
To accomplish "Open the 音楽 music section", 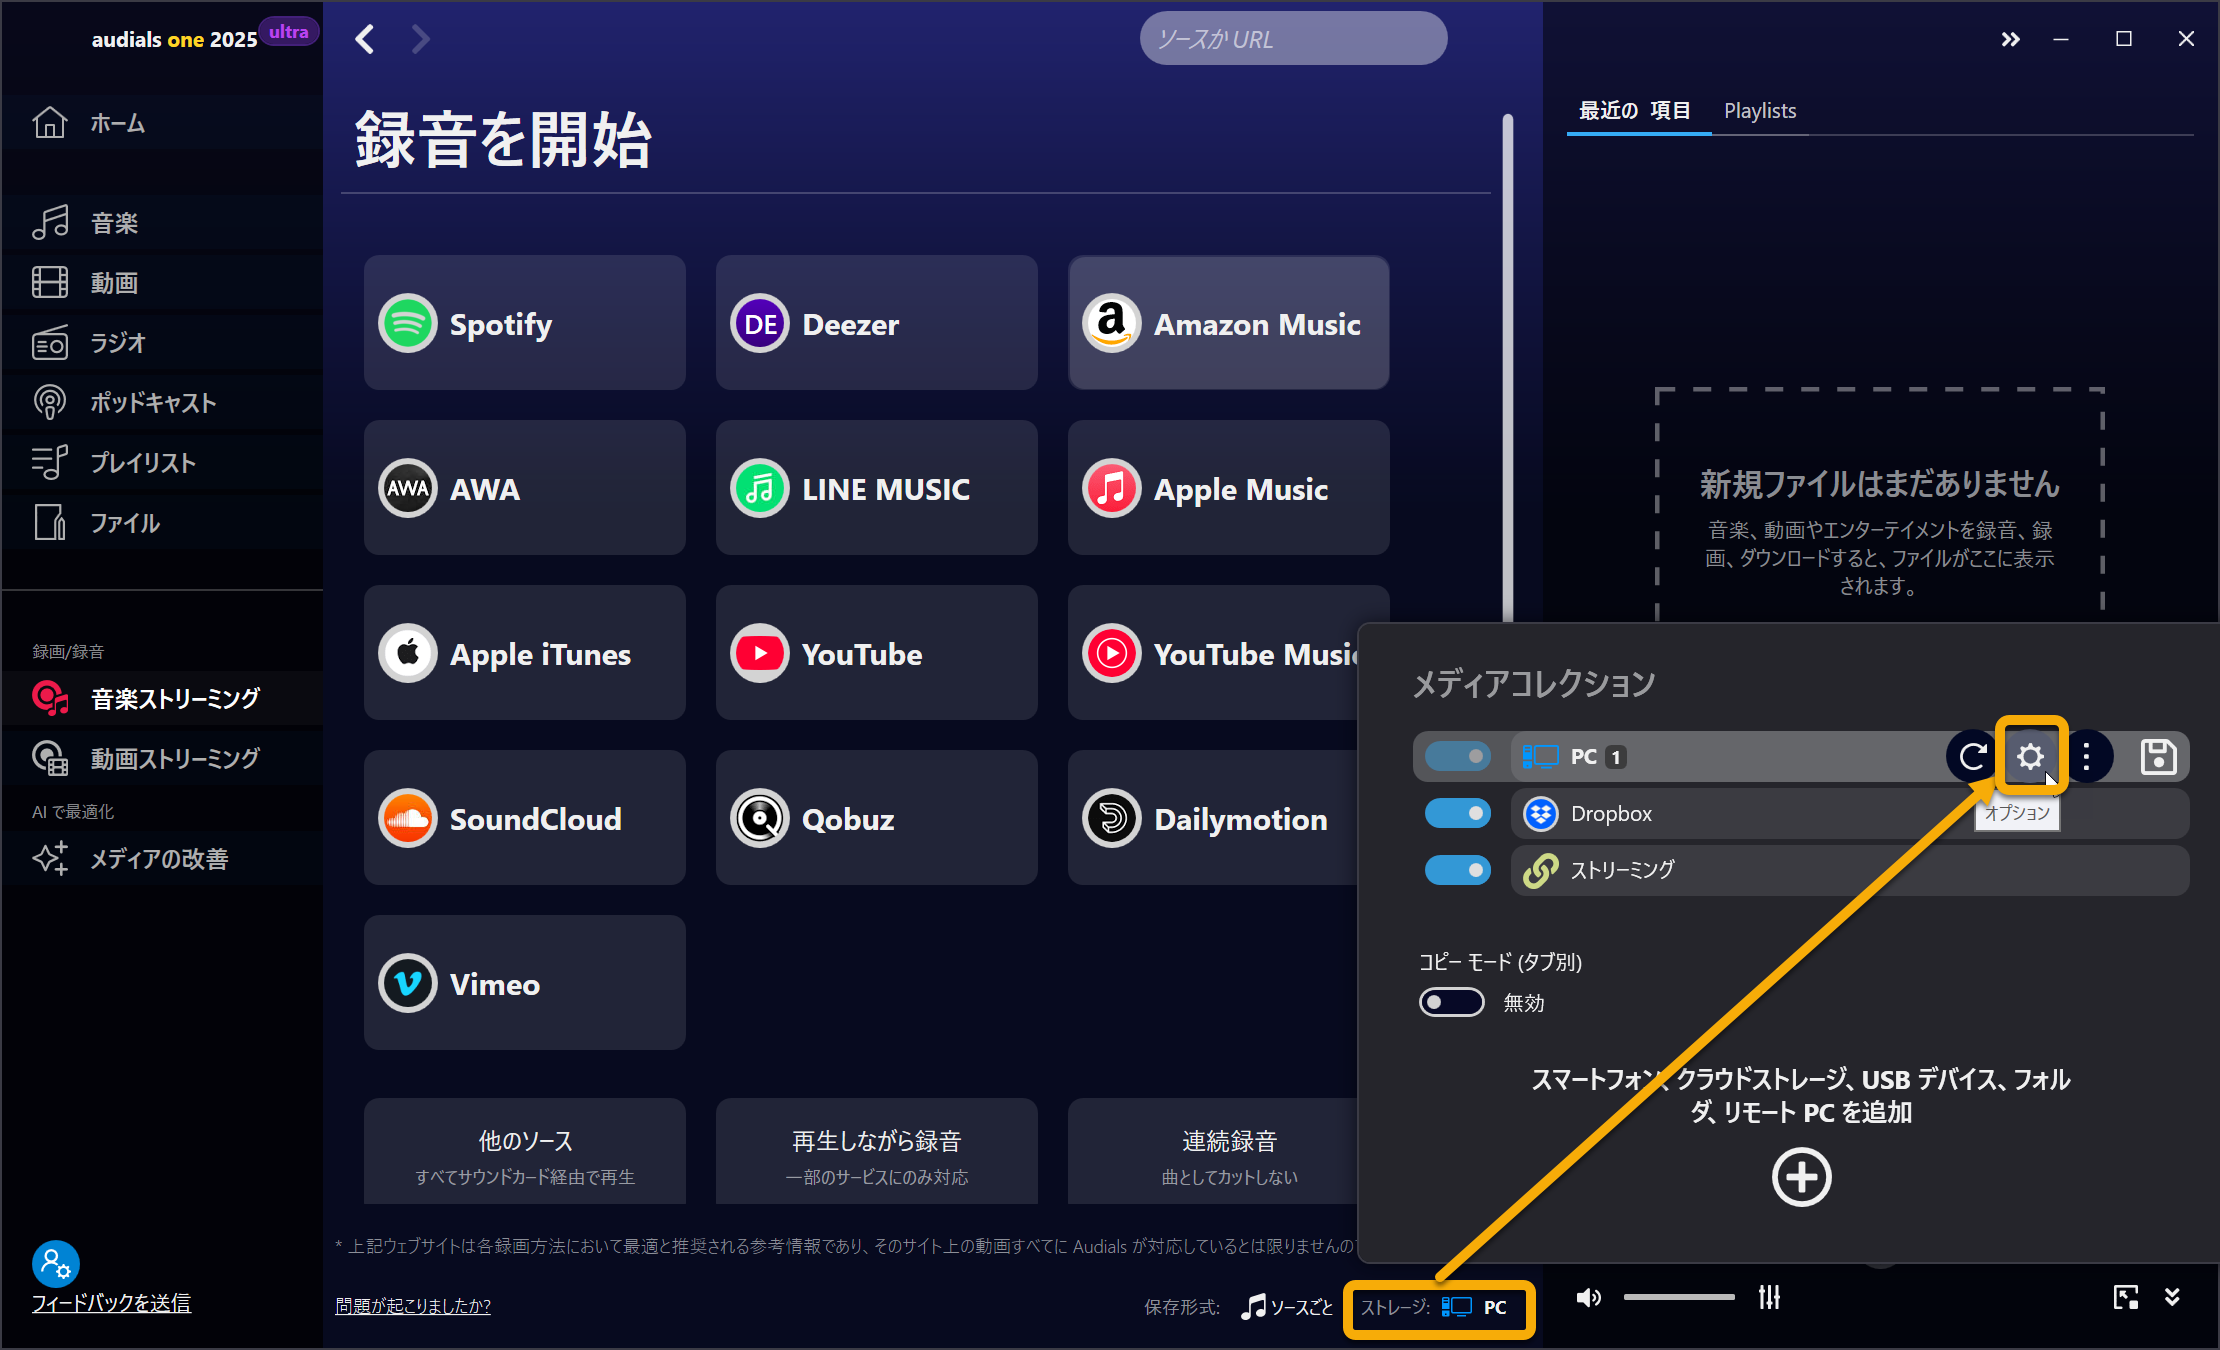I will click(162, 223).
